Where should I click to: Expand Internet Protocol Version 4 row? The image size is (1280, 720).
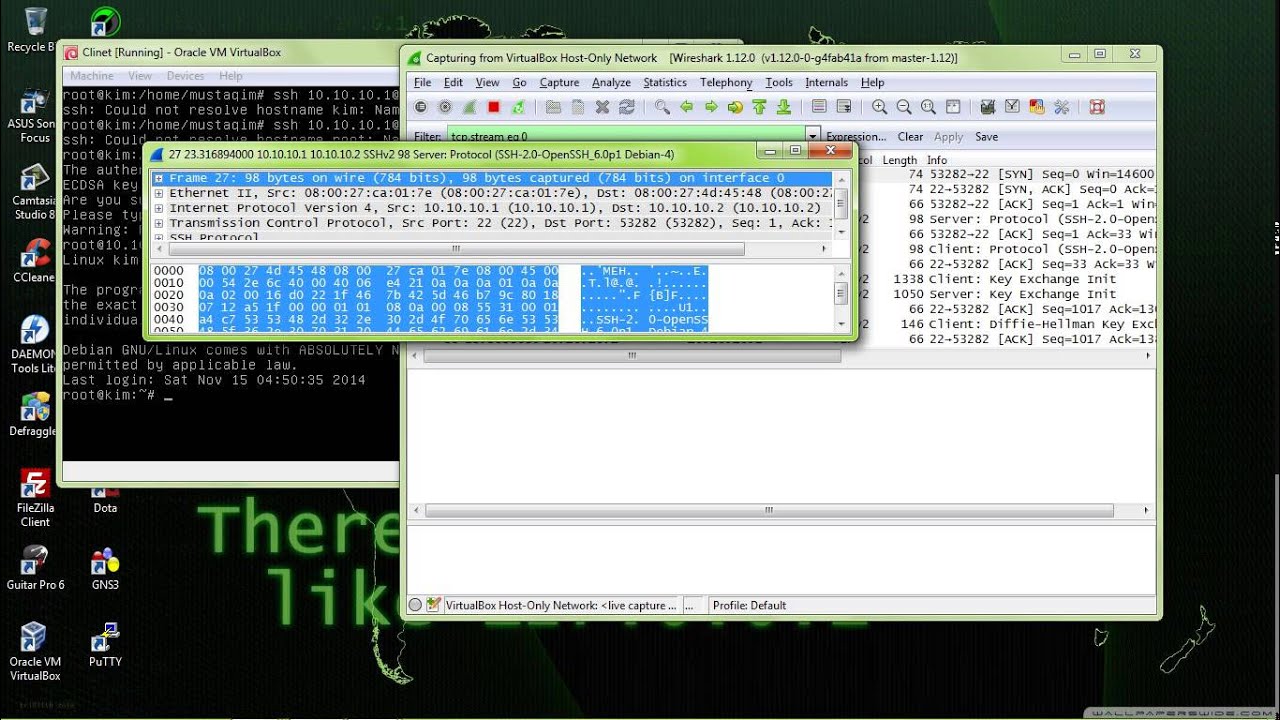pyautogui.click(x=159, y=208)
